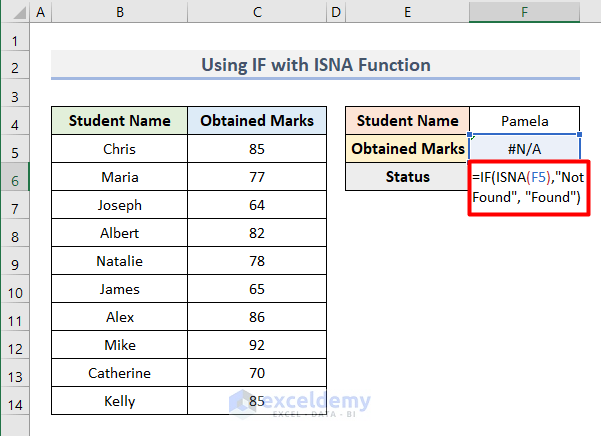Select the highlighted column F header
The image size is (601, 436).
tap(525, 14)
